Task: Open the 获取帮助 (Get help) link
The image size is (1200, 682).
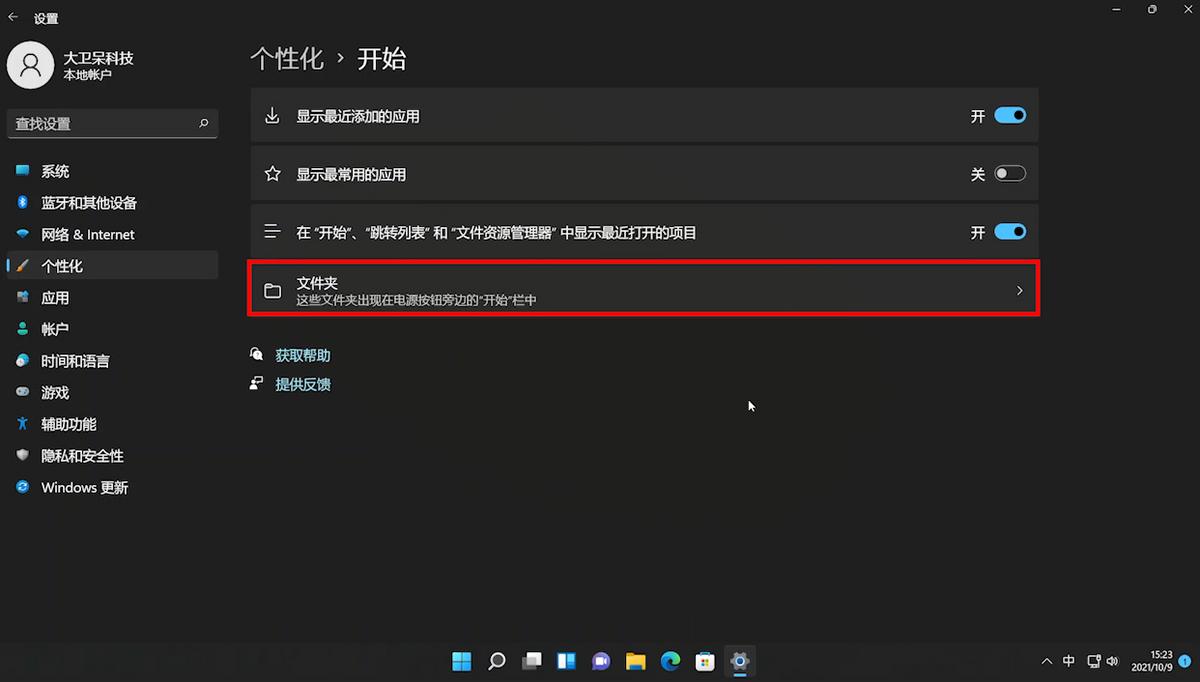Action: 302,354
